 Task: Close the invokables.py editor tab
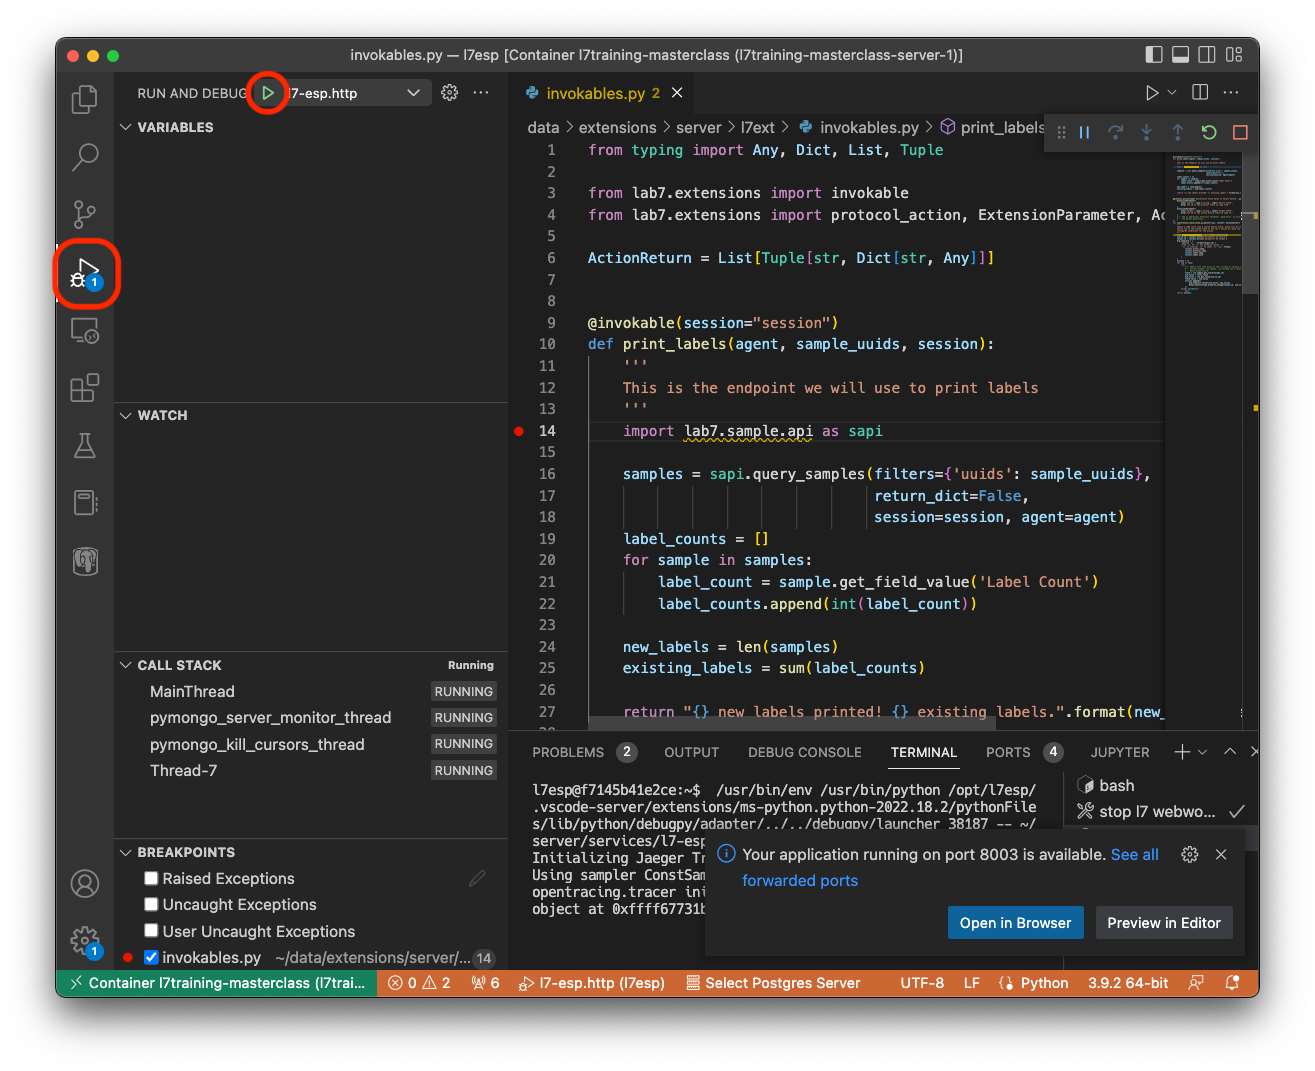point(677,93)
